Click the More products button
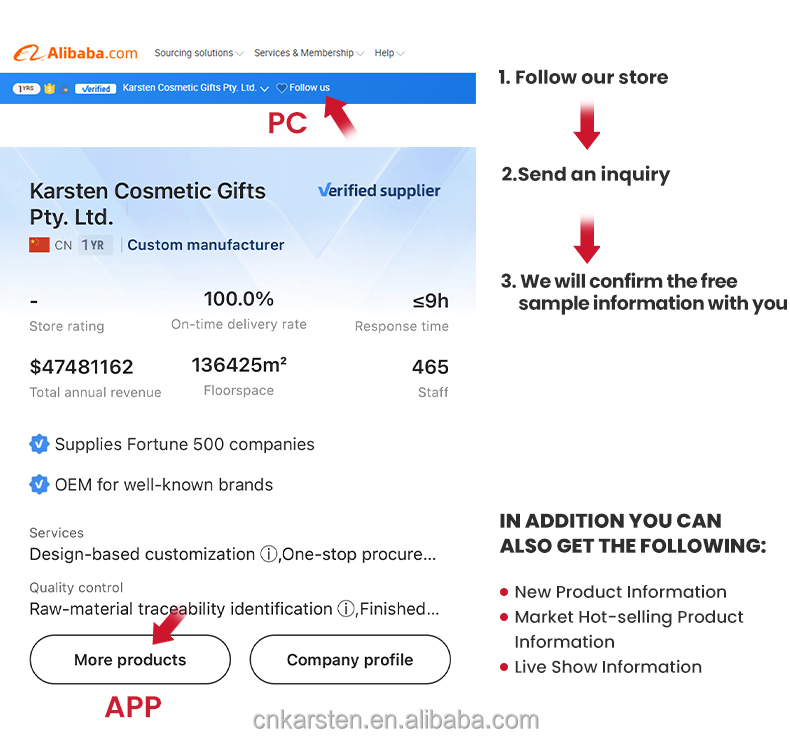790x738 pixels. (x=130, y=660)
